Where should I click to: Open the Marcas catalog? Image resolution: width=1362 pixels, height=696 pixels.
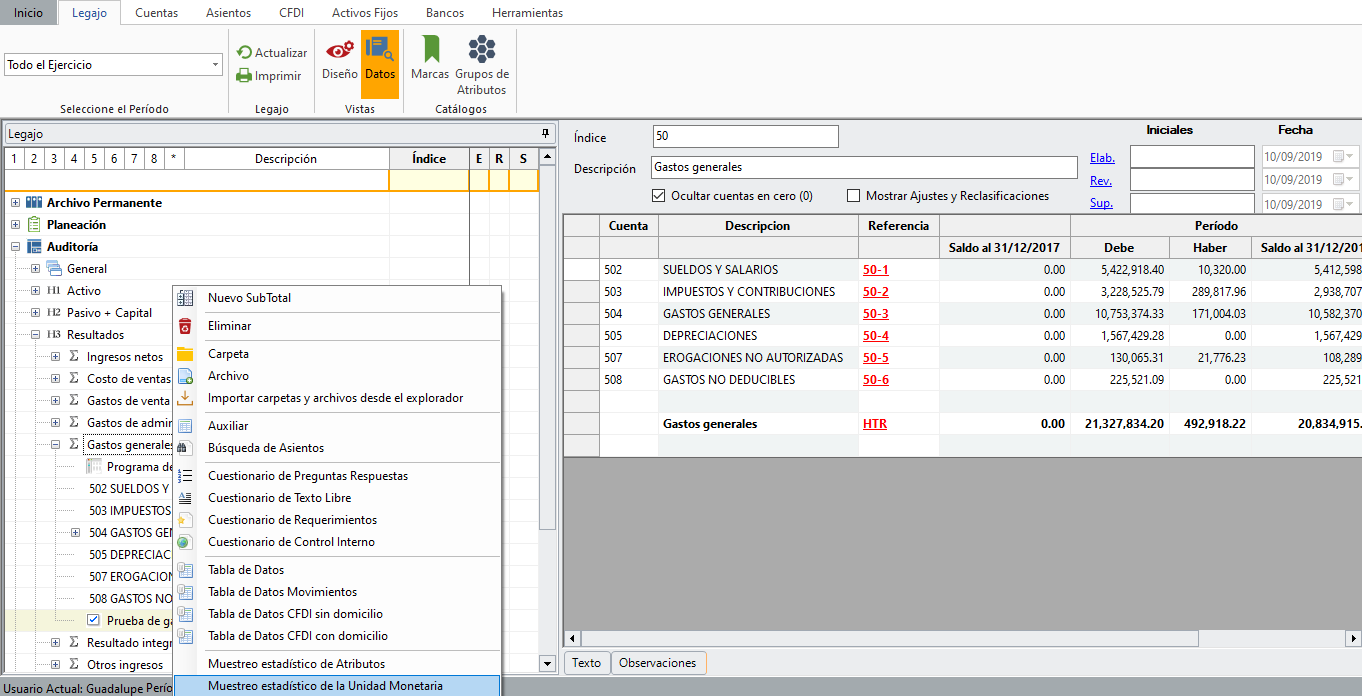pyautogui.click(x=430, y=58)
